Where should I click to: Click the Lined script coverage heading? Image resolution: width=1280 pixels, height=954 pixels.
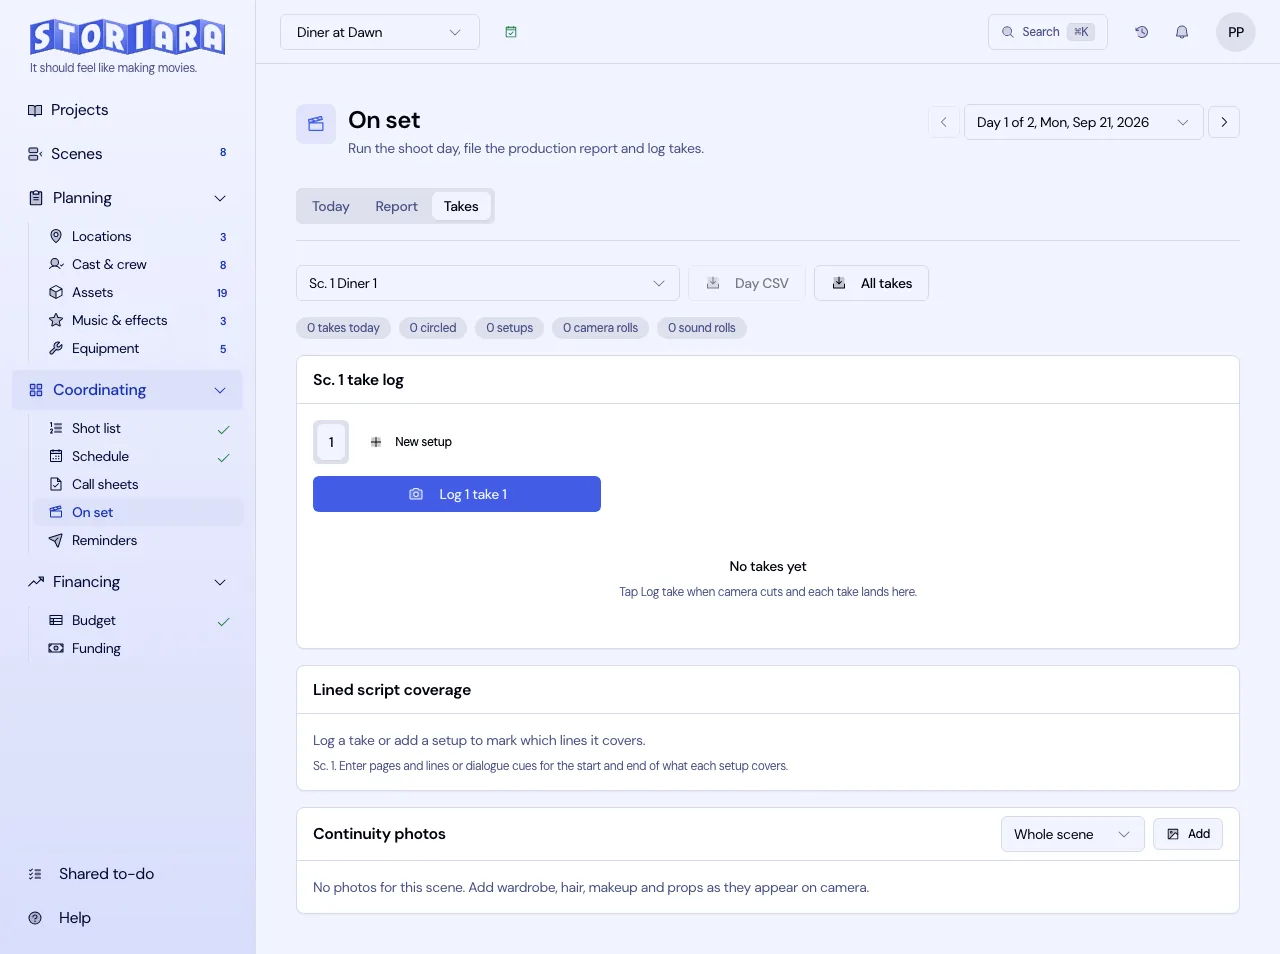392,690
